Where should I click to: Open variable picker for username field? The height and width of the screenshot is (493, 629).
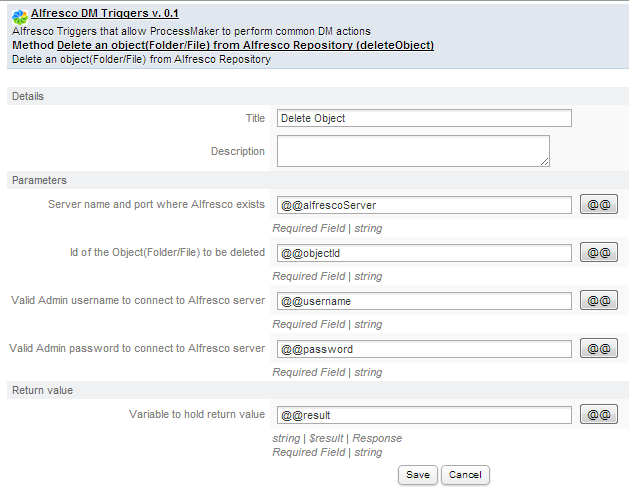coord(598,301)
